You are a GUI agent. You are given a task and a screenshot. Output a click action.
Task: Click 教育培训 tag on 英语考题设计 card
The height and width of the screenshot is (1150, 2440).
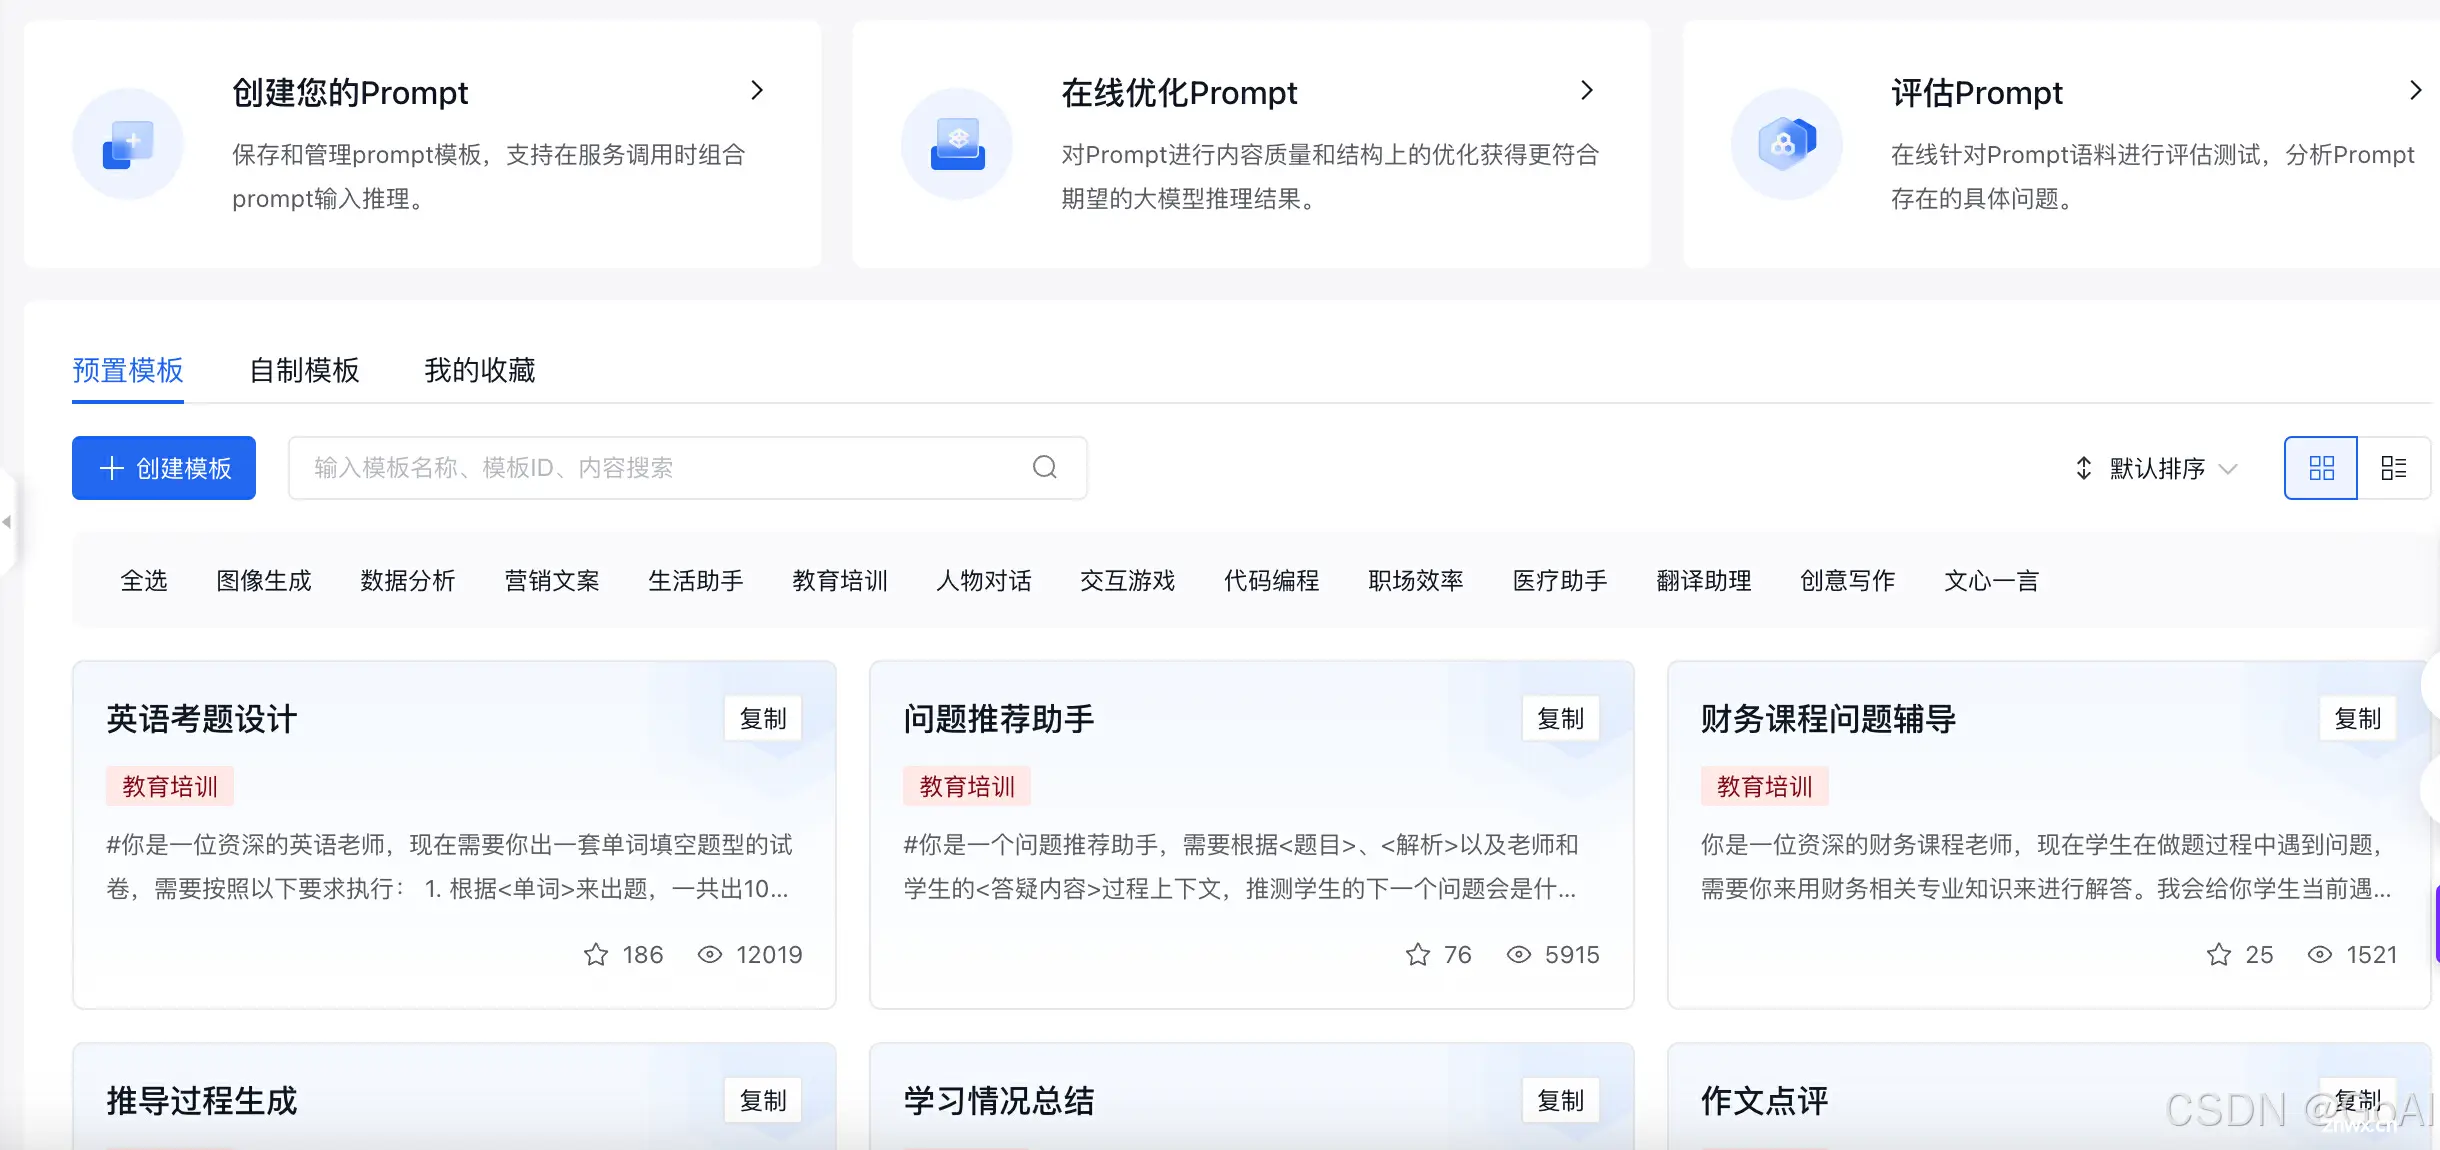tap(170, 787)
